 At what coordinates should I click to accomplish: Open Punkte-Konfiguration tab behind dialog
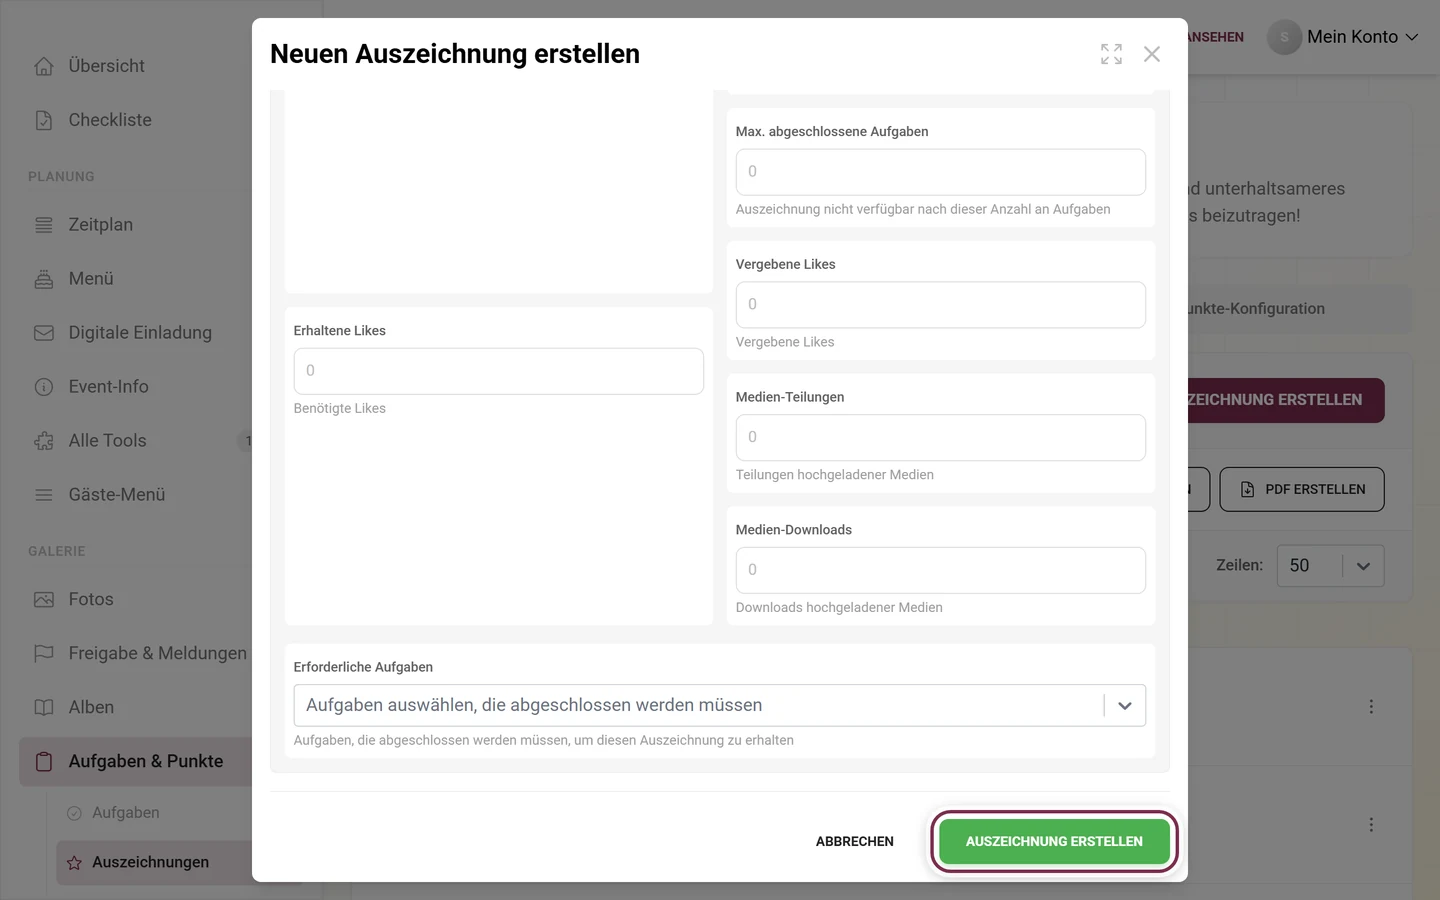coord(1257,309)
